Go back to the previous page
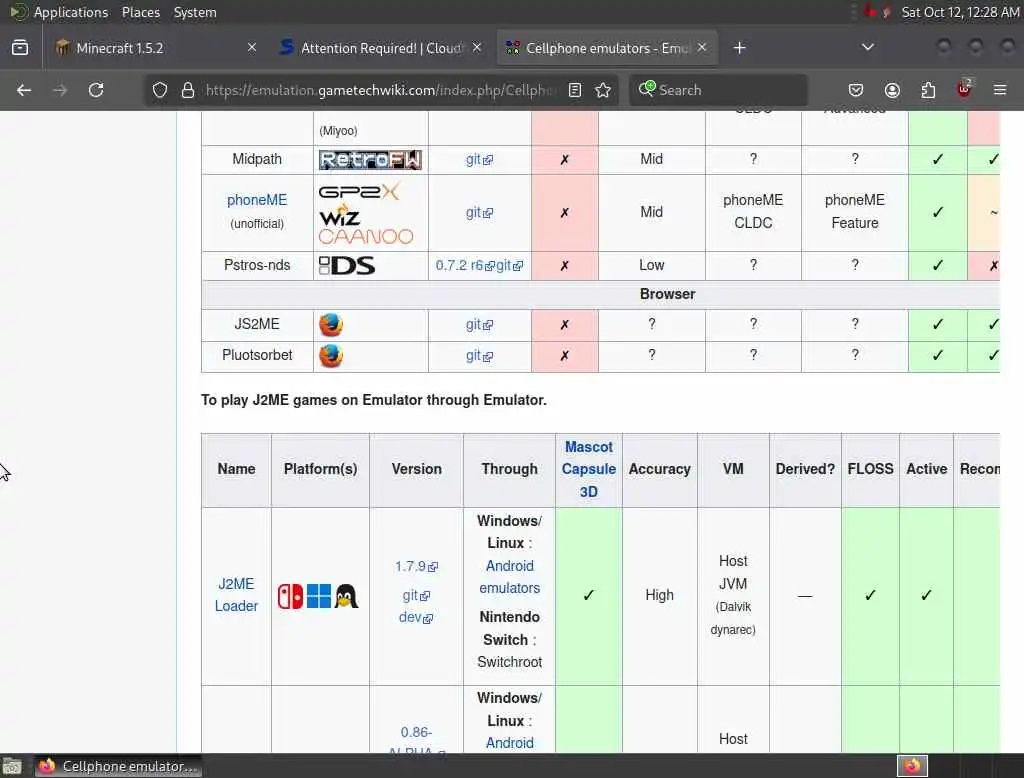The height and width of the screenshot is (778, 1024). click(24, 90)
